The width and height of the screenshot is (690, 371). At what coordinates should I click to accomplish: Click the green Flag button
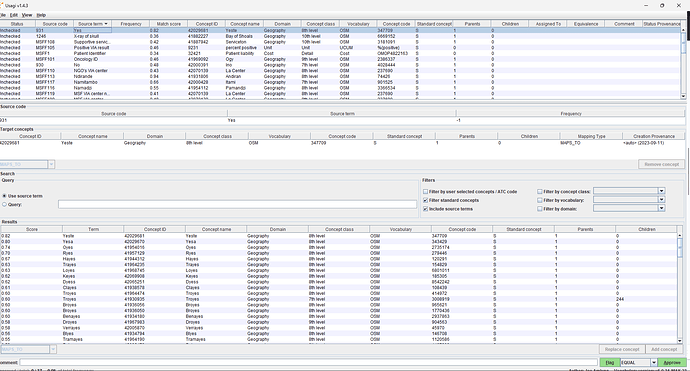click(x=609, y=362)
